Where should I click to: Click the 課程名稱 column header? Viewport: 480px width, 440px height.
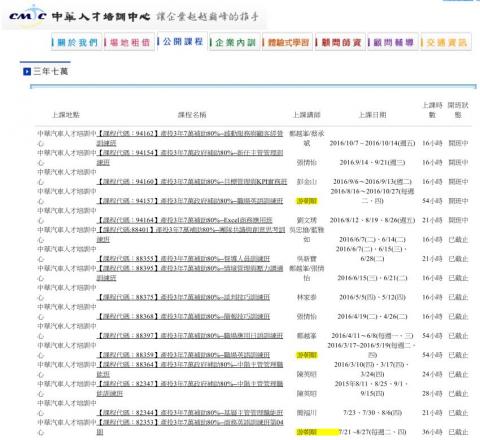point(192,115)
